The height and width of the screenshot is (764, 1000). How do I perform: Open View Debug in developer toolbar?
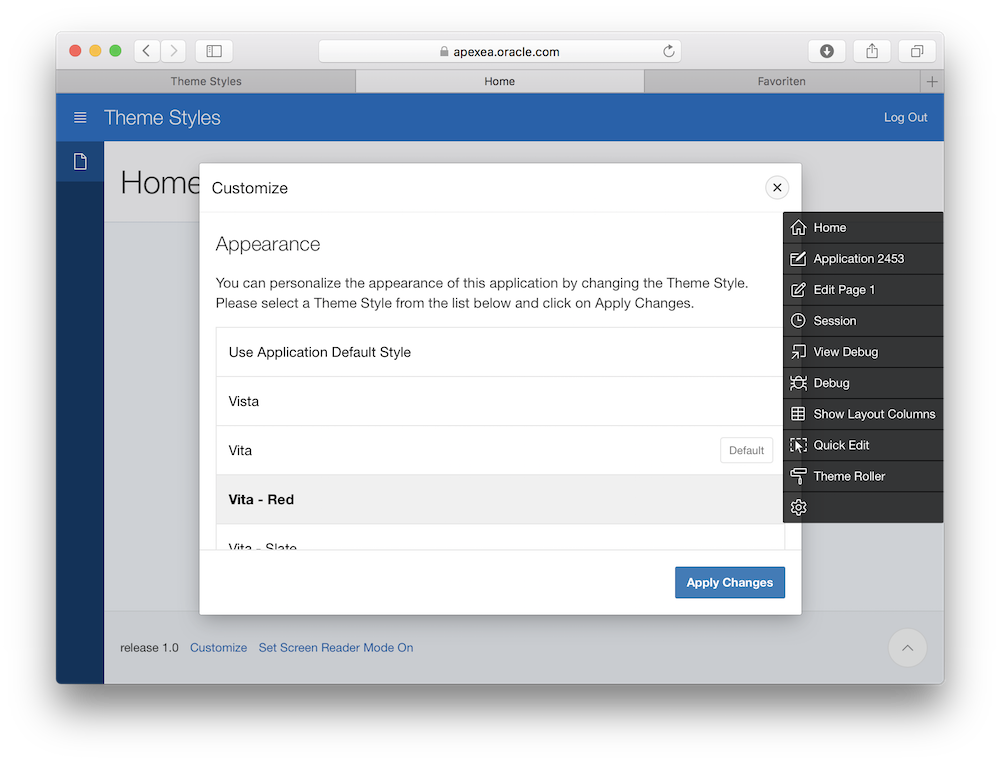pyautogui.click(x=845, y=353)
